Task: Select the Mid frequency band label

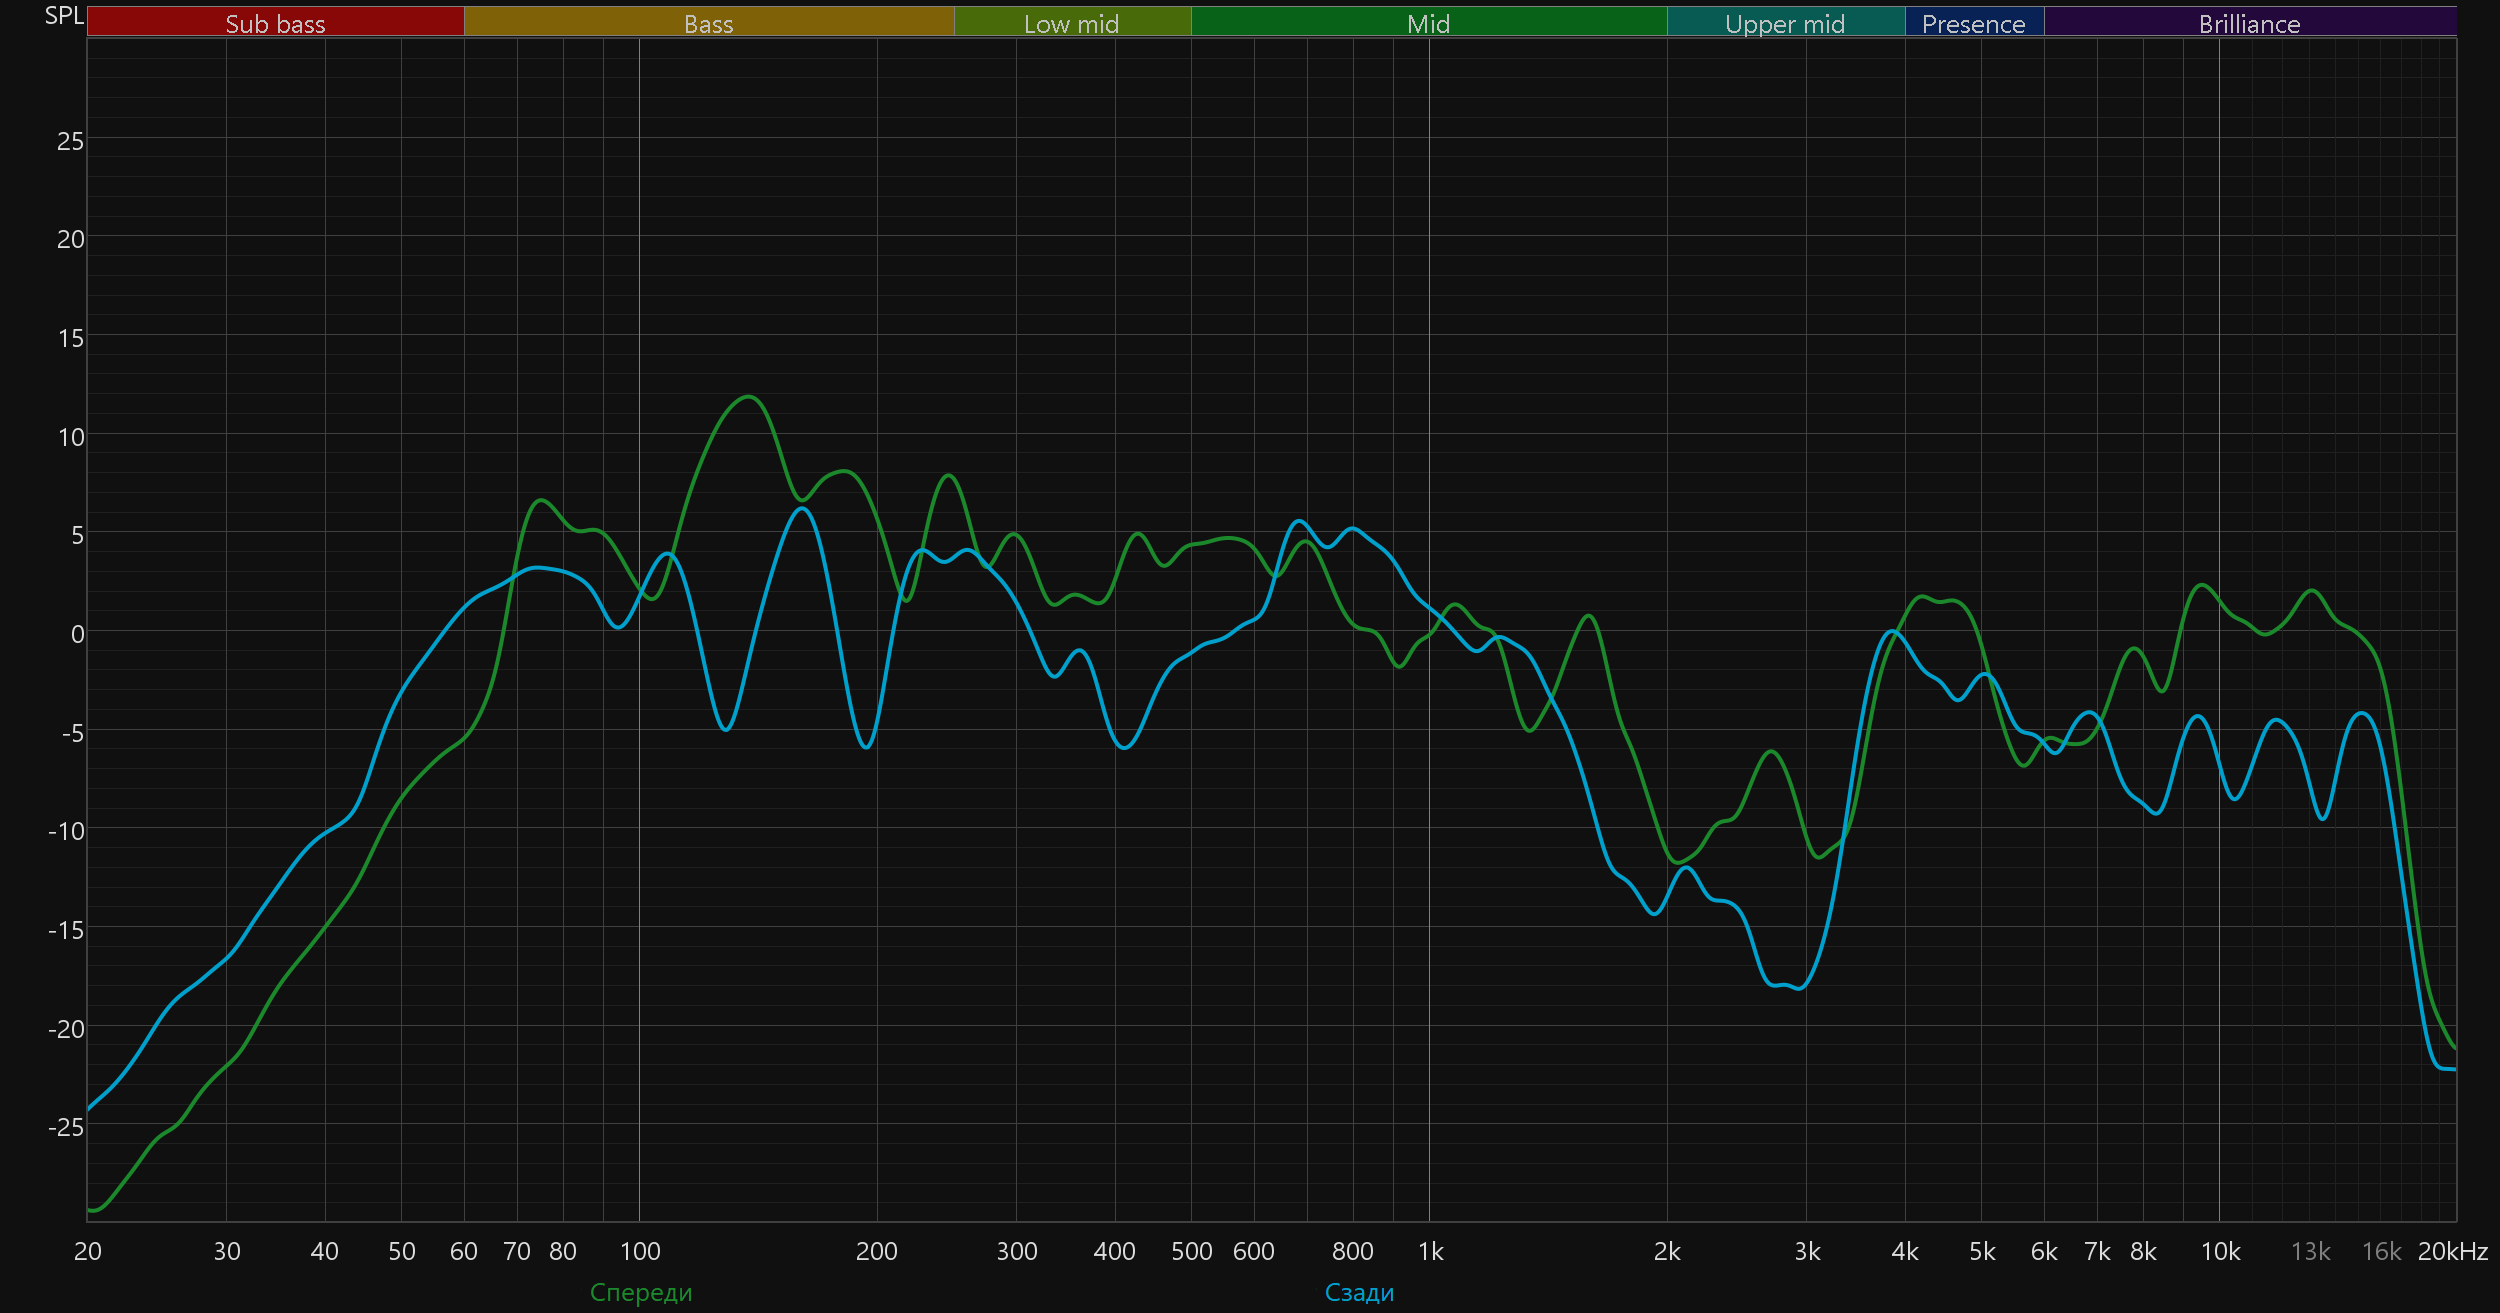Action: pyautogui.click(x=1428, y=23)
